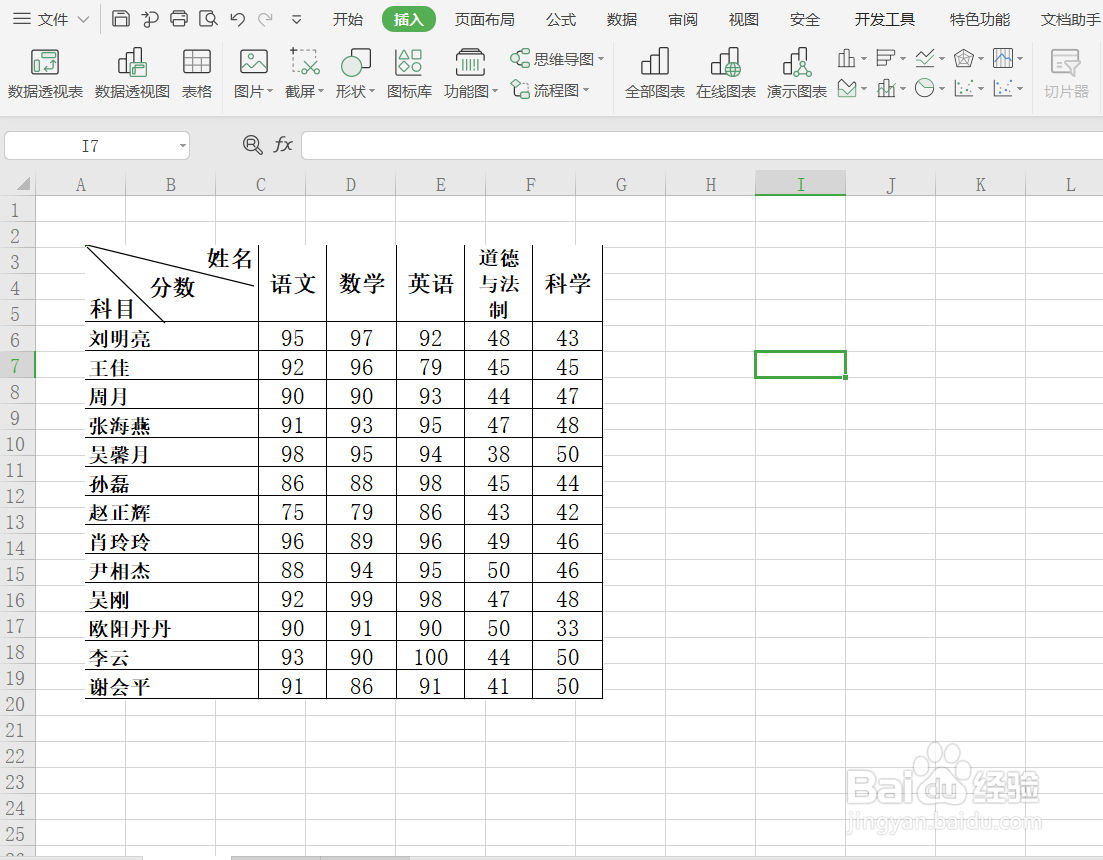This screenshot has width=1103, height=860.
Task: Insert the blue-dotted bubble chart
Action: 1003,89
